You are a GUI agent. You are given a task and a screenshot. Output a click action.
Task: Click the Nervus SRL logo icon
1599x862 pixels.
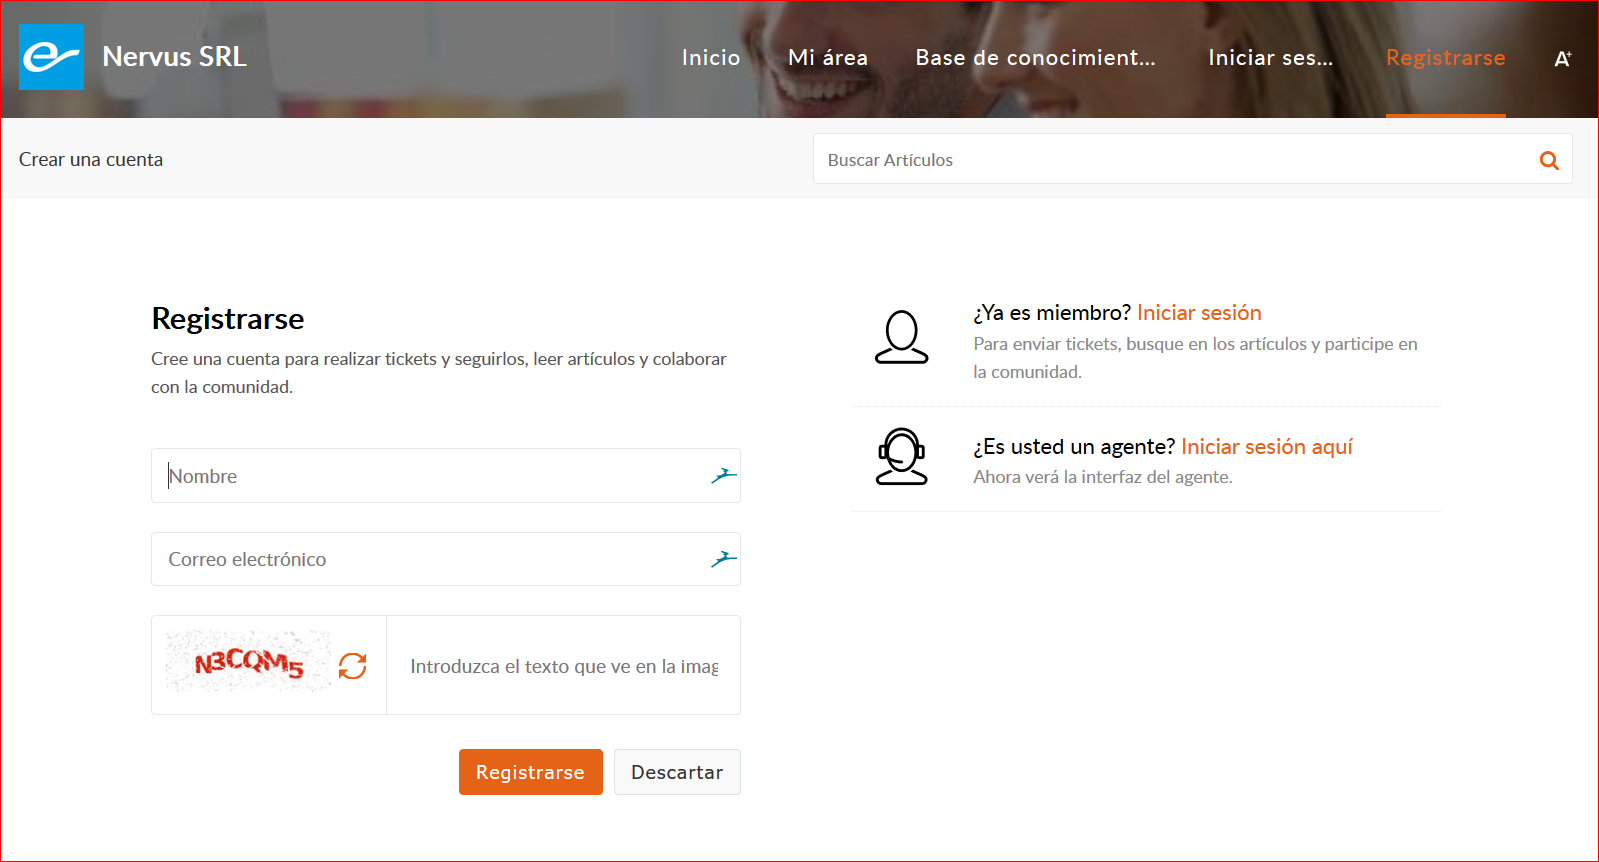coord(51,57)
